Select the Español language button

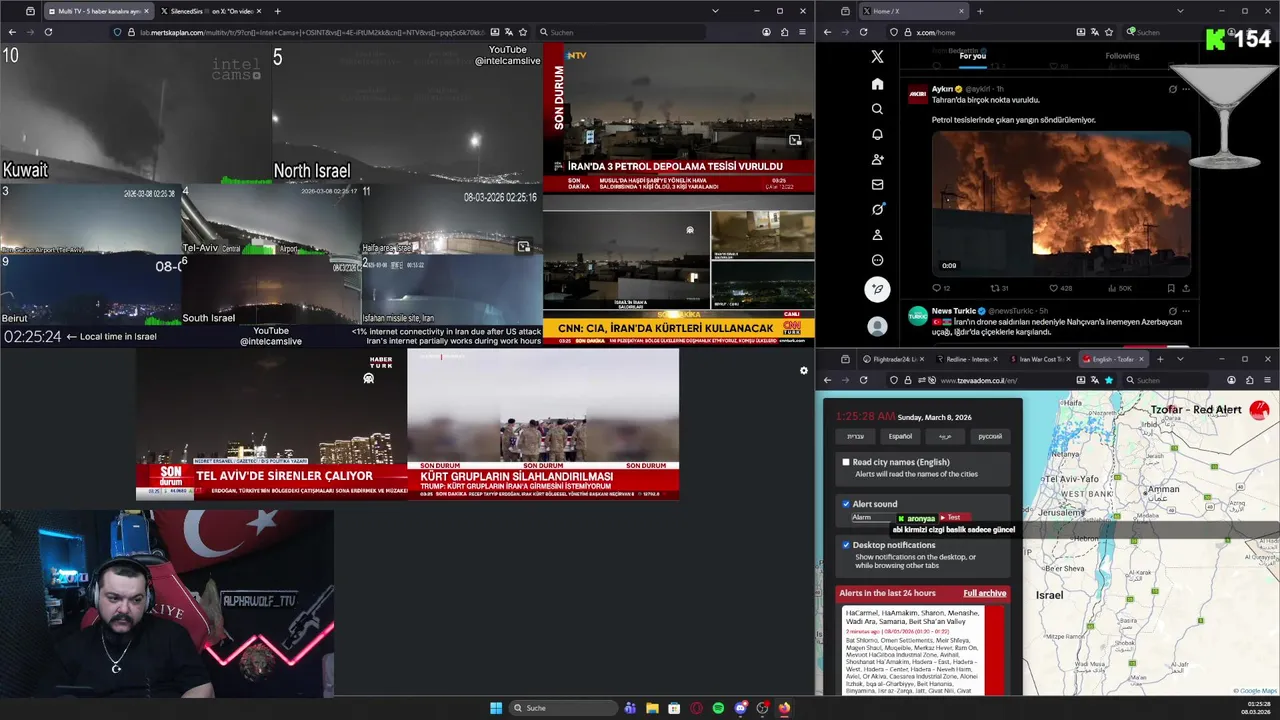pos(900,436)
